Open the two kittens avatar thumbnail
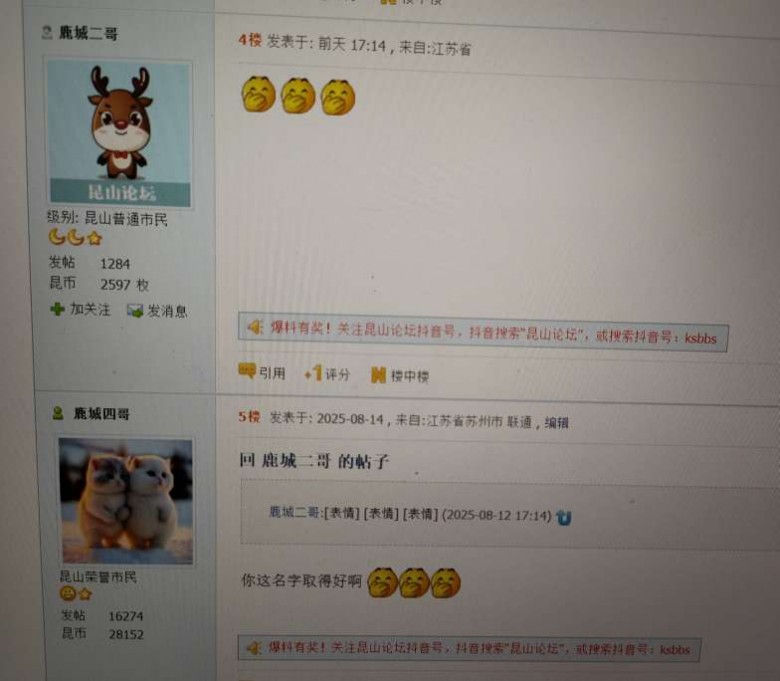Image resolution: width=780 pixels, height=681 pixels. (126, 501)
